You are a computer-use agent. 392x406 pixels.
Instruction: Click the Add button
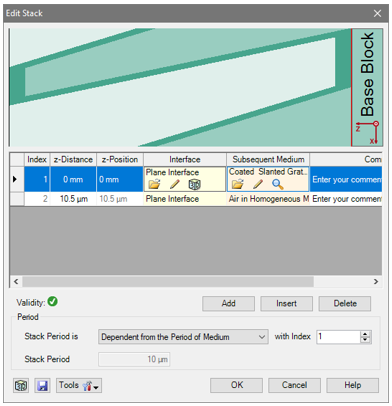pyautogui.click(x=228, y=303)
